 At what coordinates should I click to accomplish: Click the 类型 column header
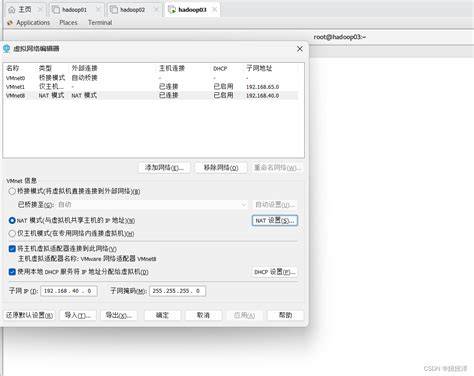click(x=45, y=68)
